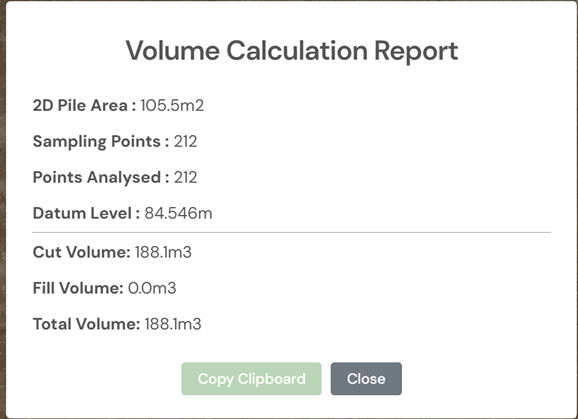Select the Sampling Points value 212
The image size is (578, 419).
[185, 142]
